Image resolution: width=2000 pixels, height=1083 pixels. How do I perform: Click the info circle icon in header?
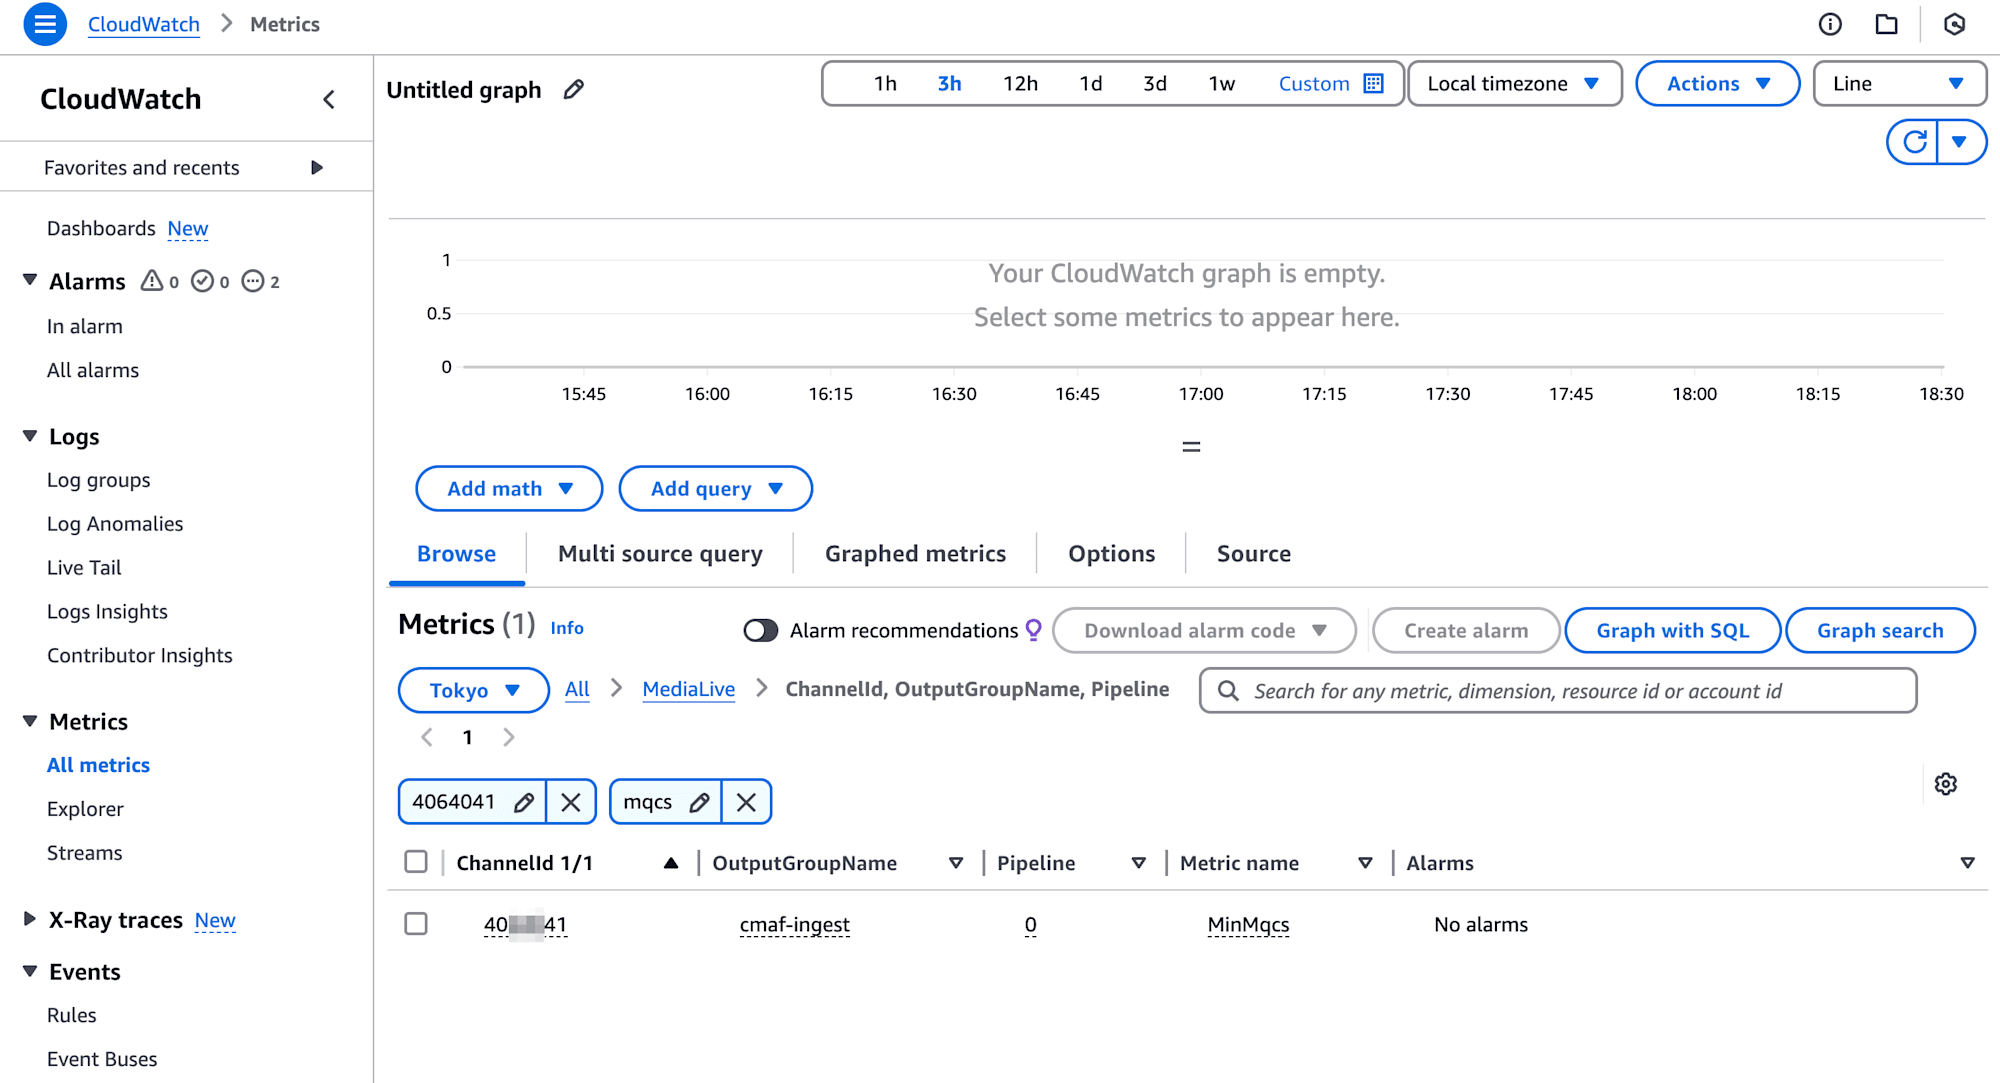click(x=1830, y=24)
